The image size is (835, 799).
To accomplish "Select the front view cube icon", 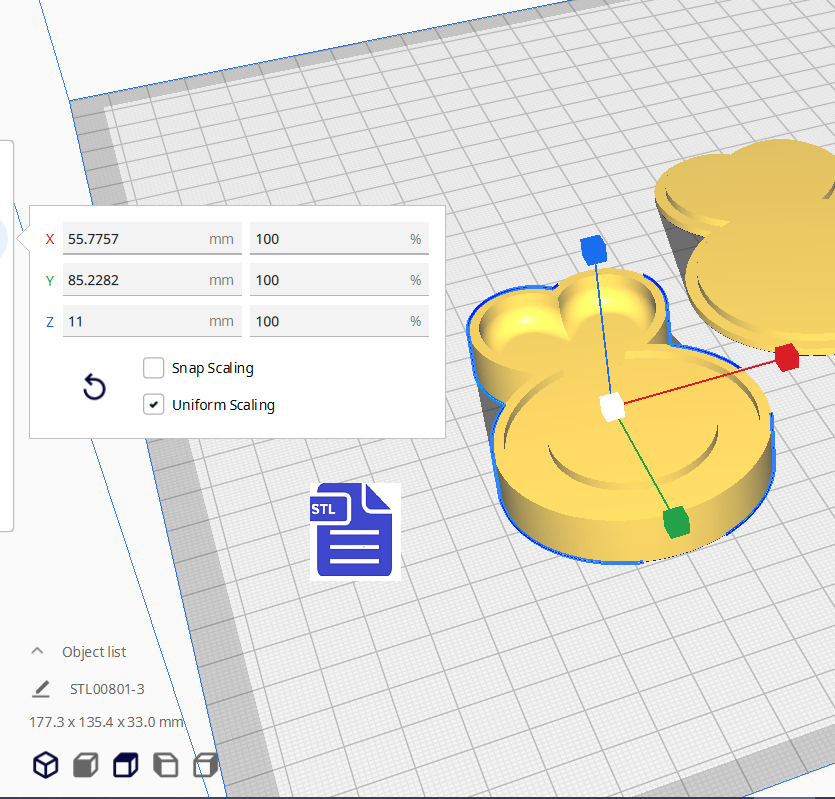I will (85, 766).
